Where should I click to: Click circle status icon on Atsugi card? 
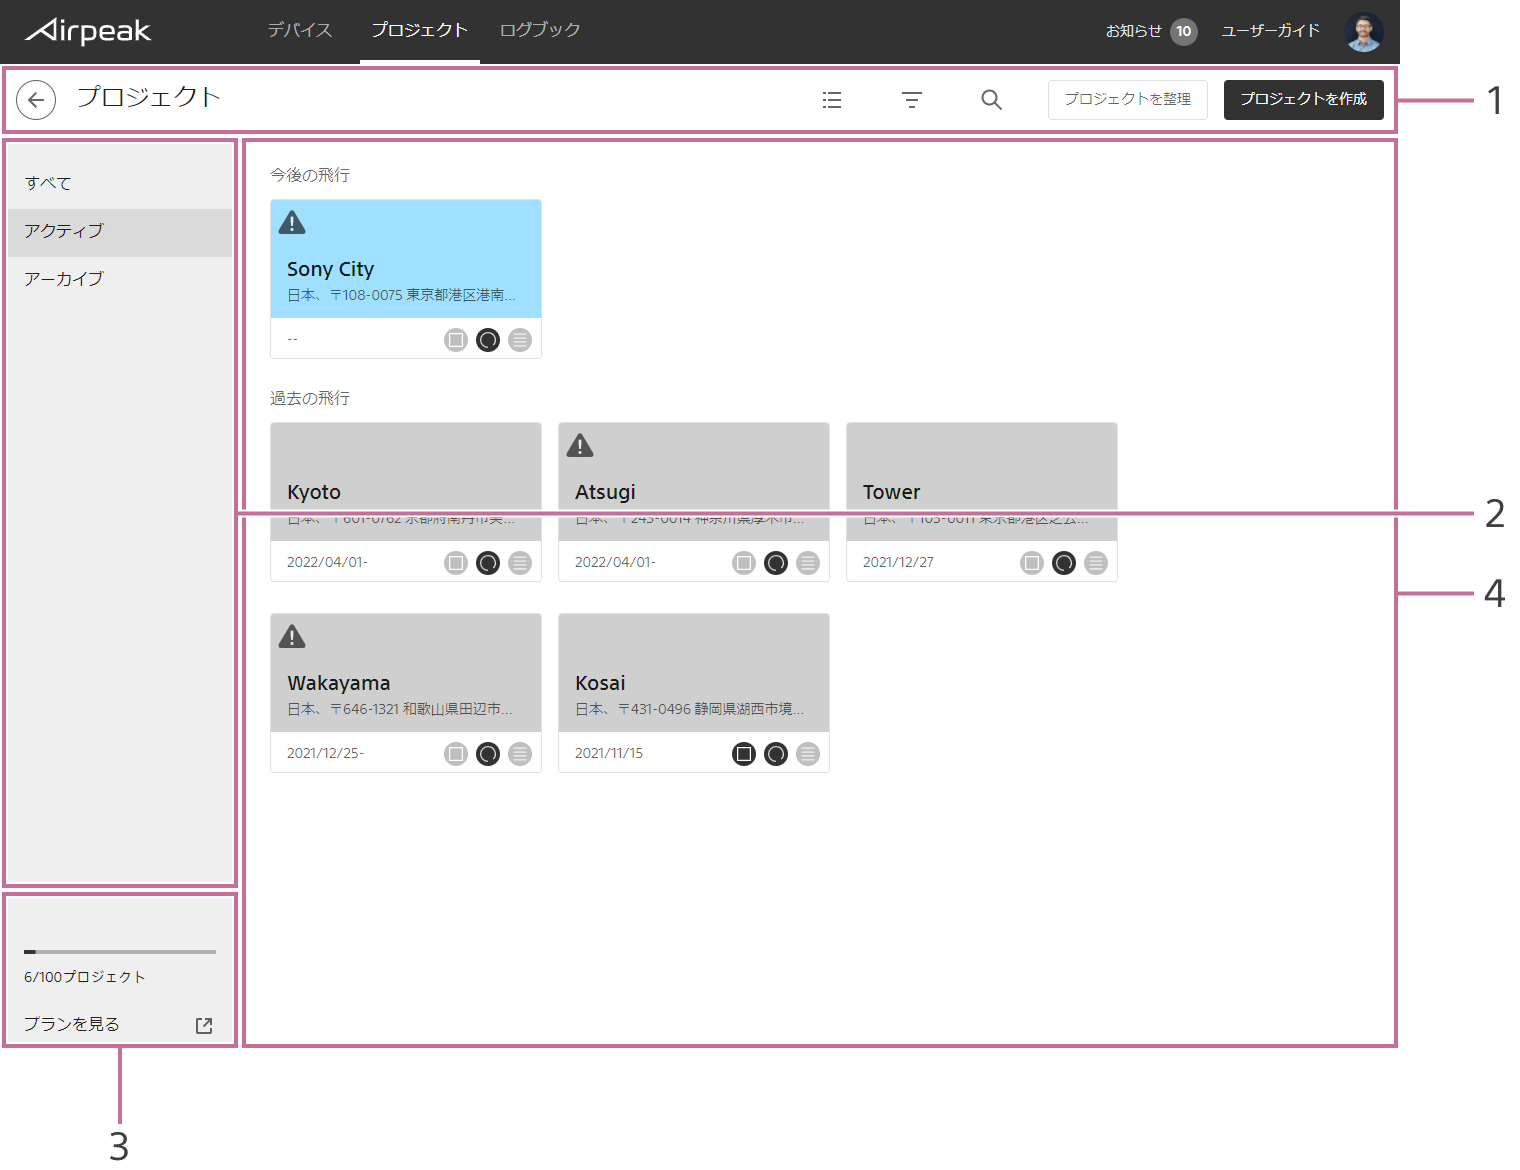pos(776,563)
